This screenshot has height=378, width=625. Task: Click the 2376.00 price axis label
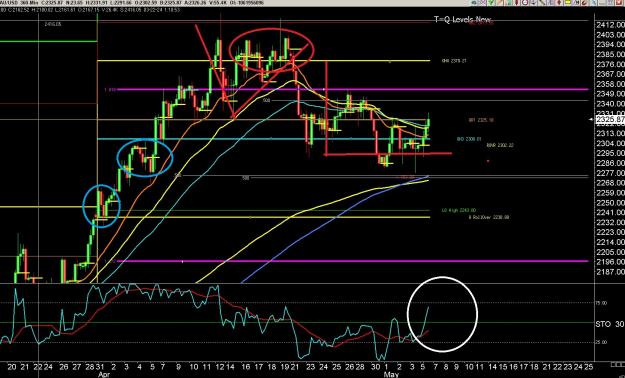coord(610,65)
